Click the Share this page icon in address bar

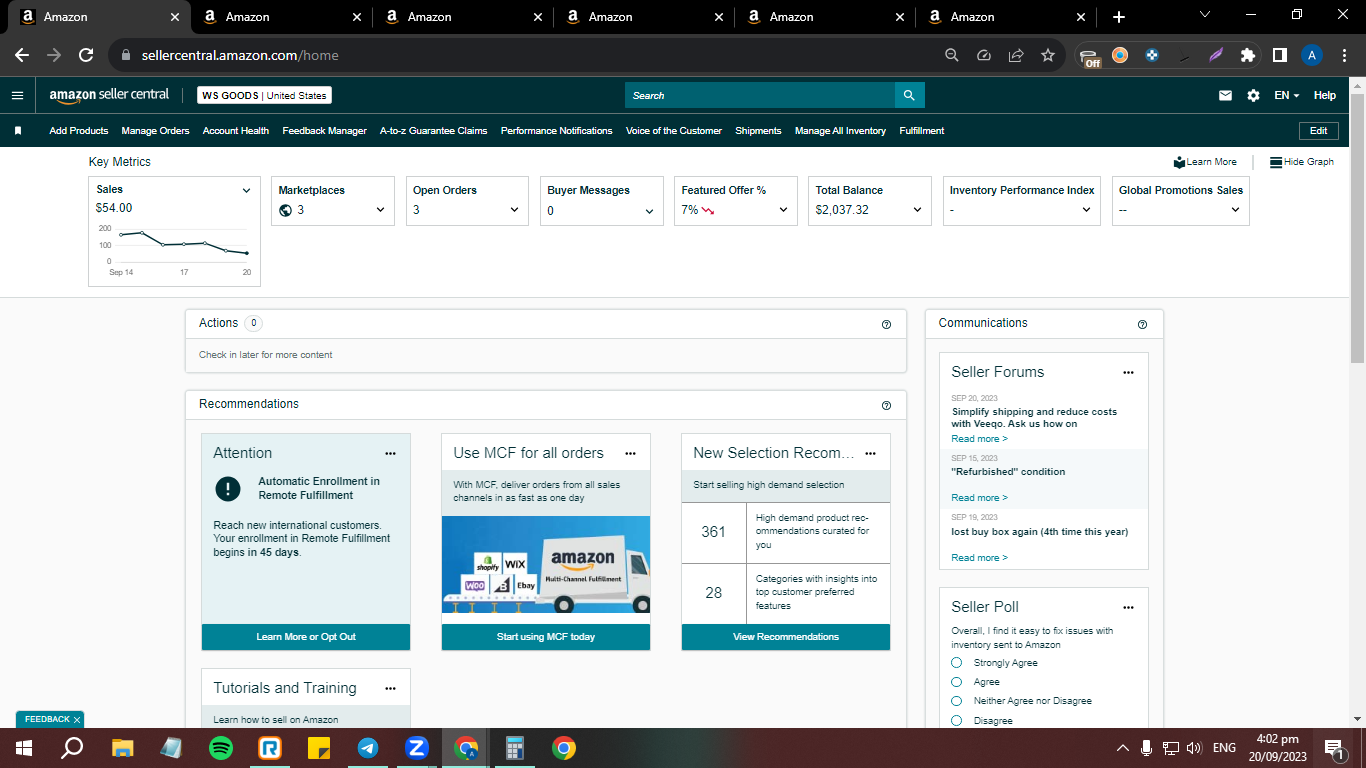click(x=1015, y=55)
